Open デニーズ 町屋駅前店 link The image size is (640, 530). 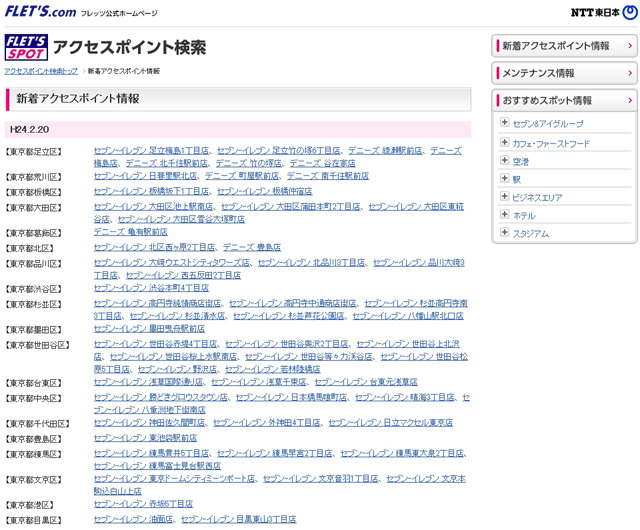pyautogui.click(x=242, y=176)
